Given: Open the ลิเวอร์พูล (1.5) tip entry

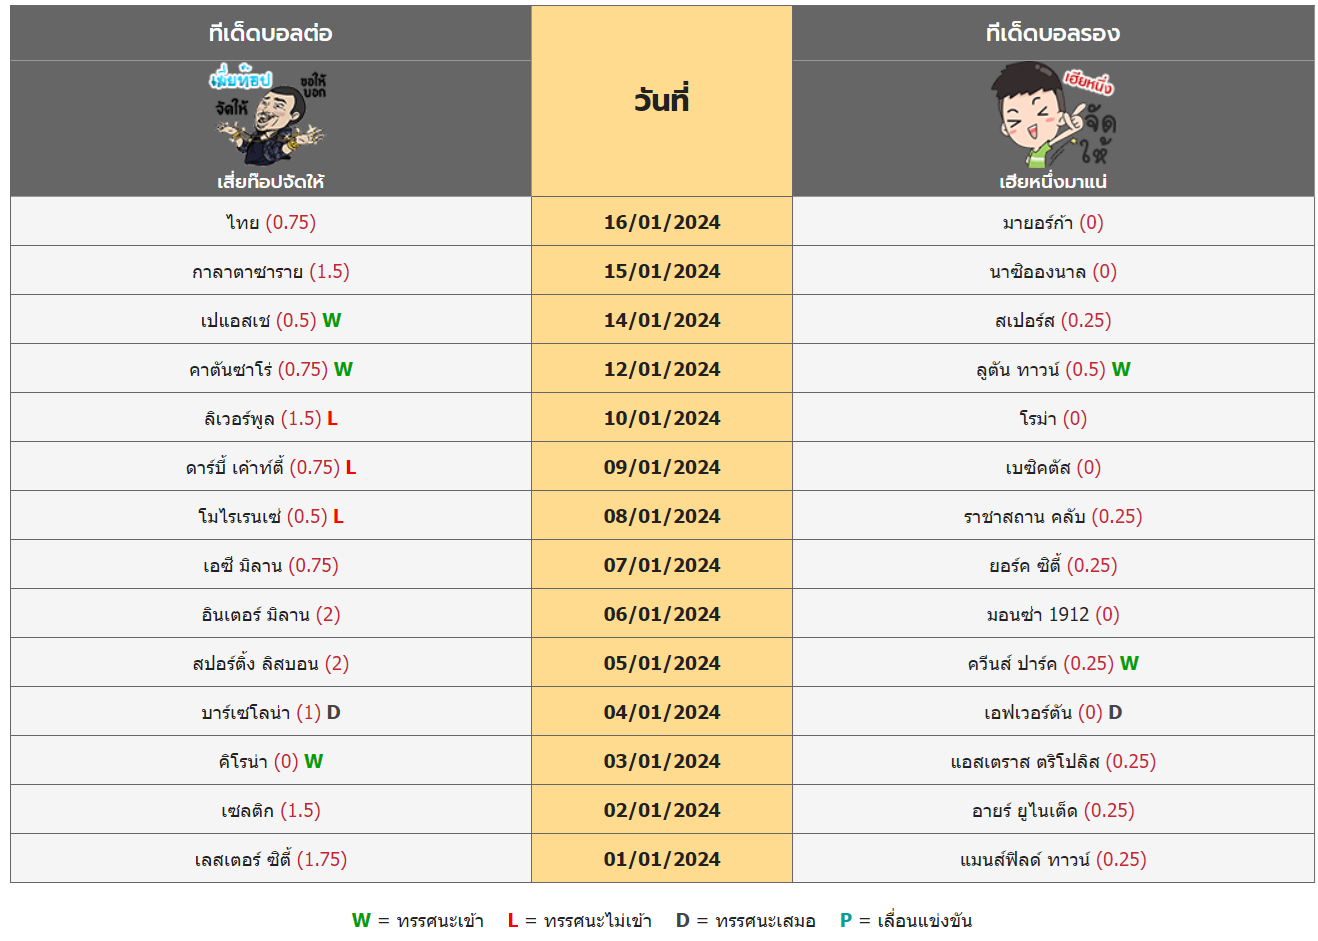Looking at the screenshot, I should click(x=263, y=418).
